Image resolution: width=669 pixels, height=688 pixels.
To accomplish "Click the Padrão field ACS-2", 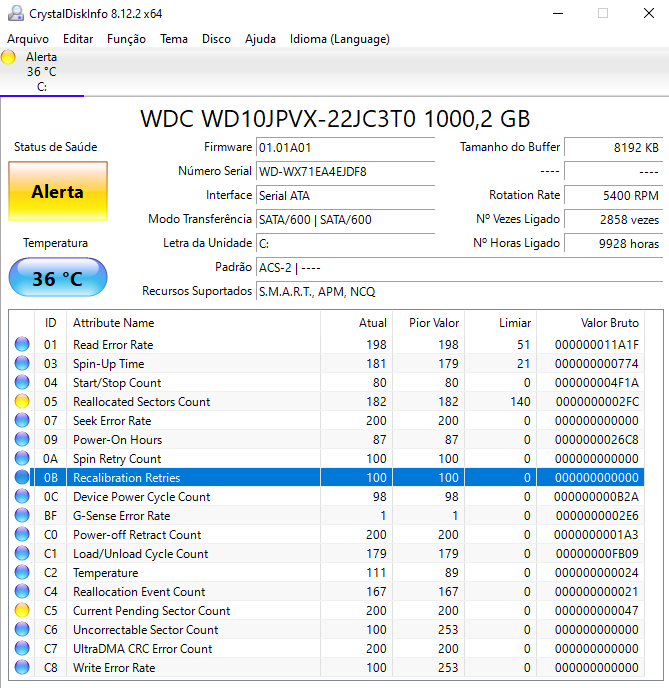I will tap(459, 268).
